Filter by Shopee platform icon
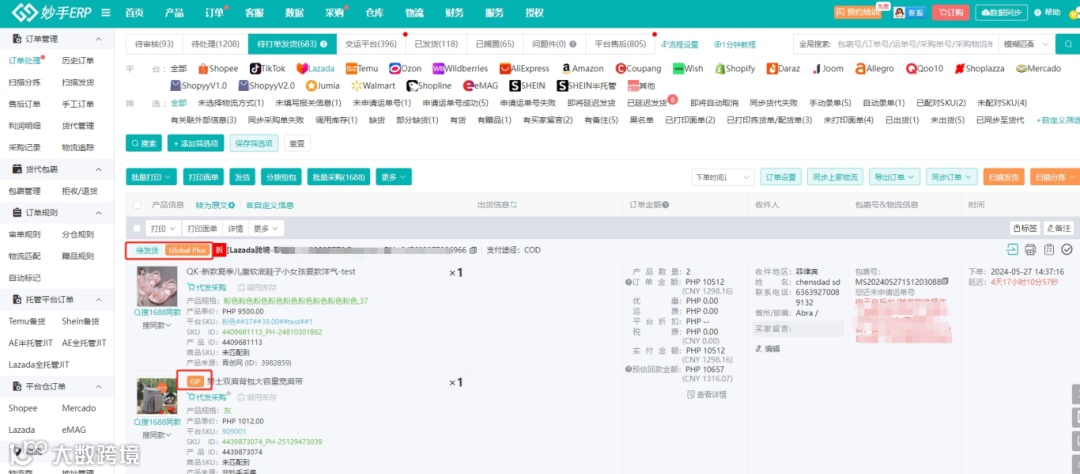Image resolution: width=1080 pixels, height=474 pixels. click(218, 68)
